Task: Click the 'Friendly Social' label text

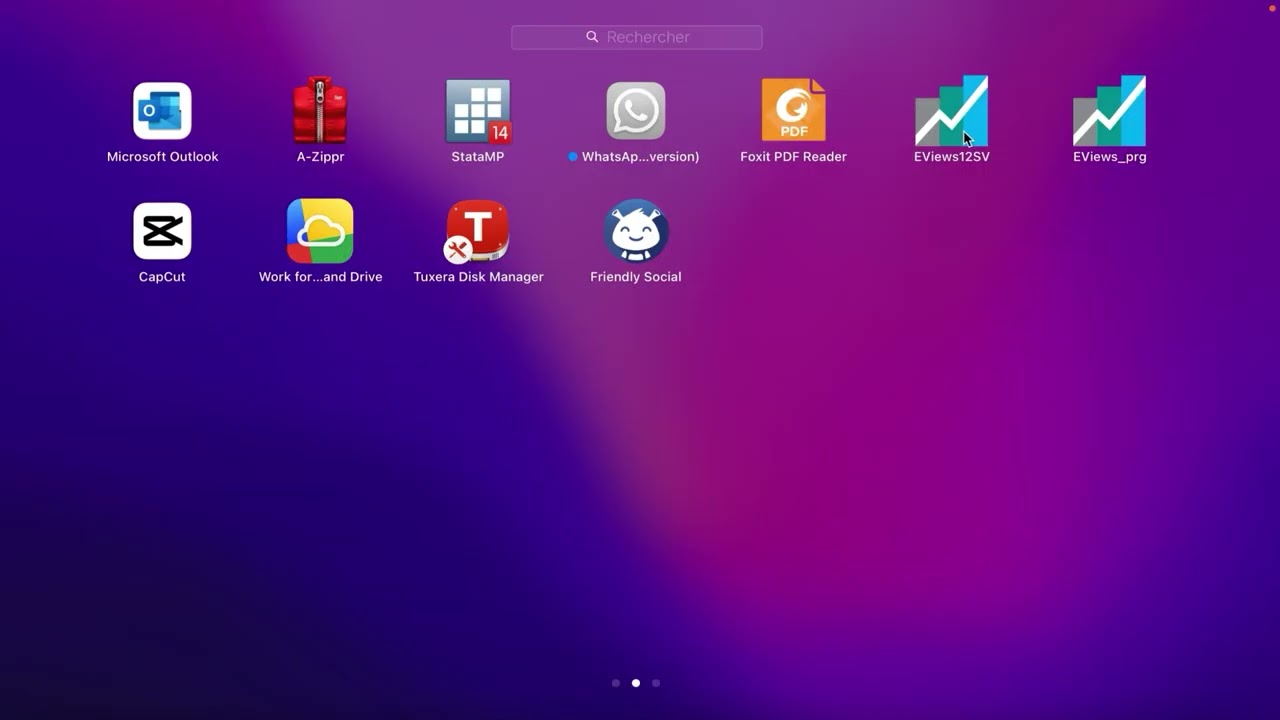Action: 636,277
